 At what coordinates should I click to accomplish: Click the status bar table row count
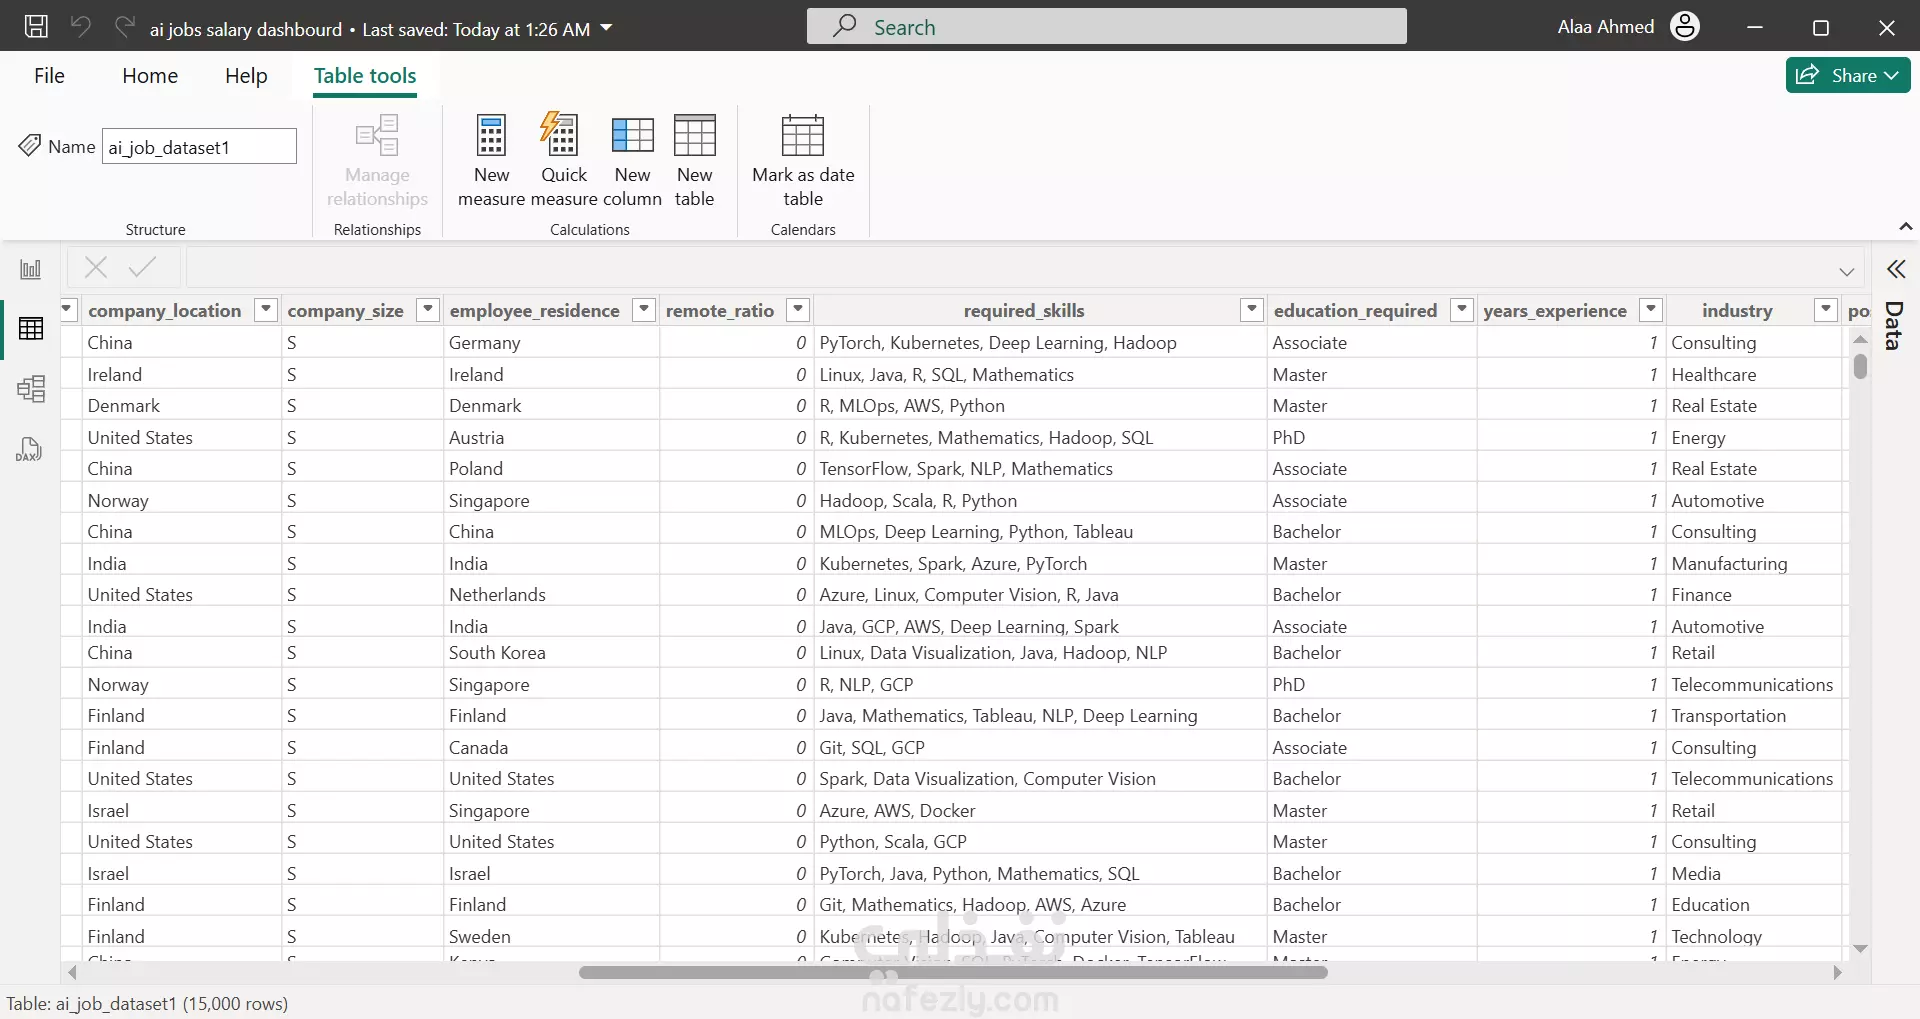pyautogui.click(x=147, y=1003)
